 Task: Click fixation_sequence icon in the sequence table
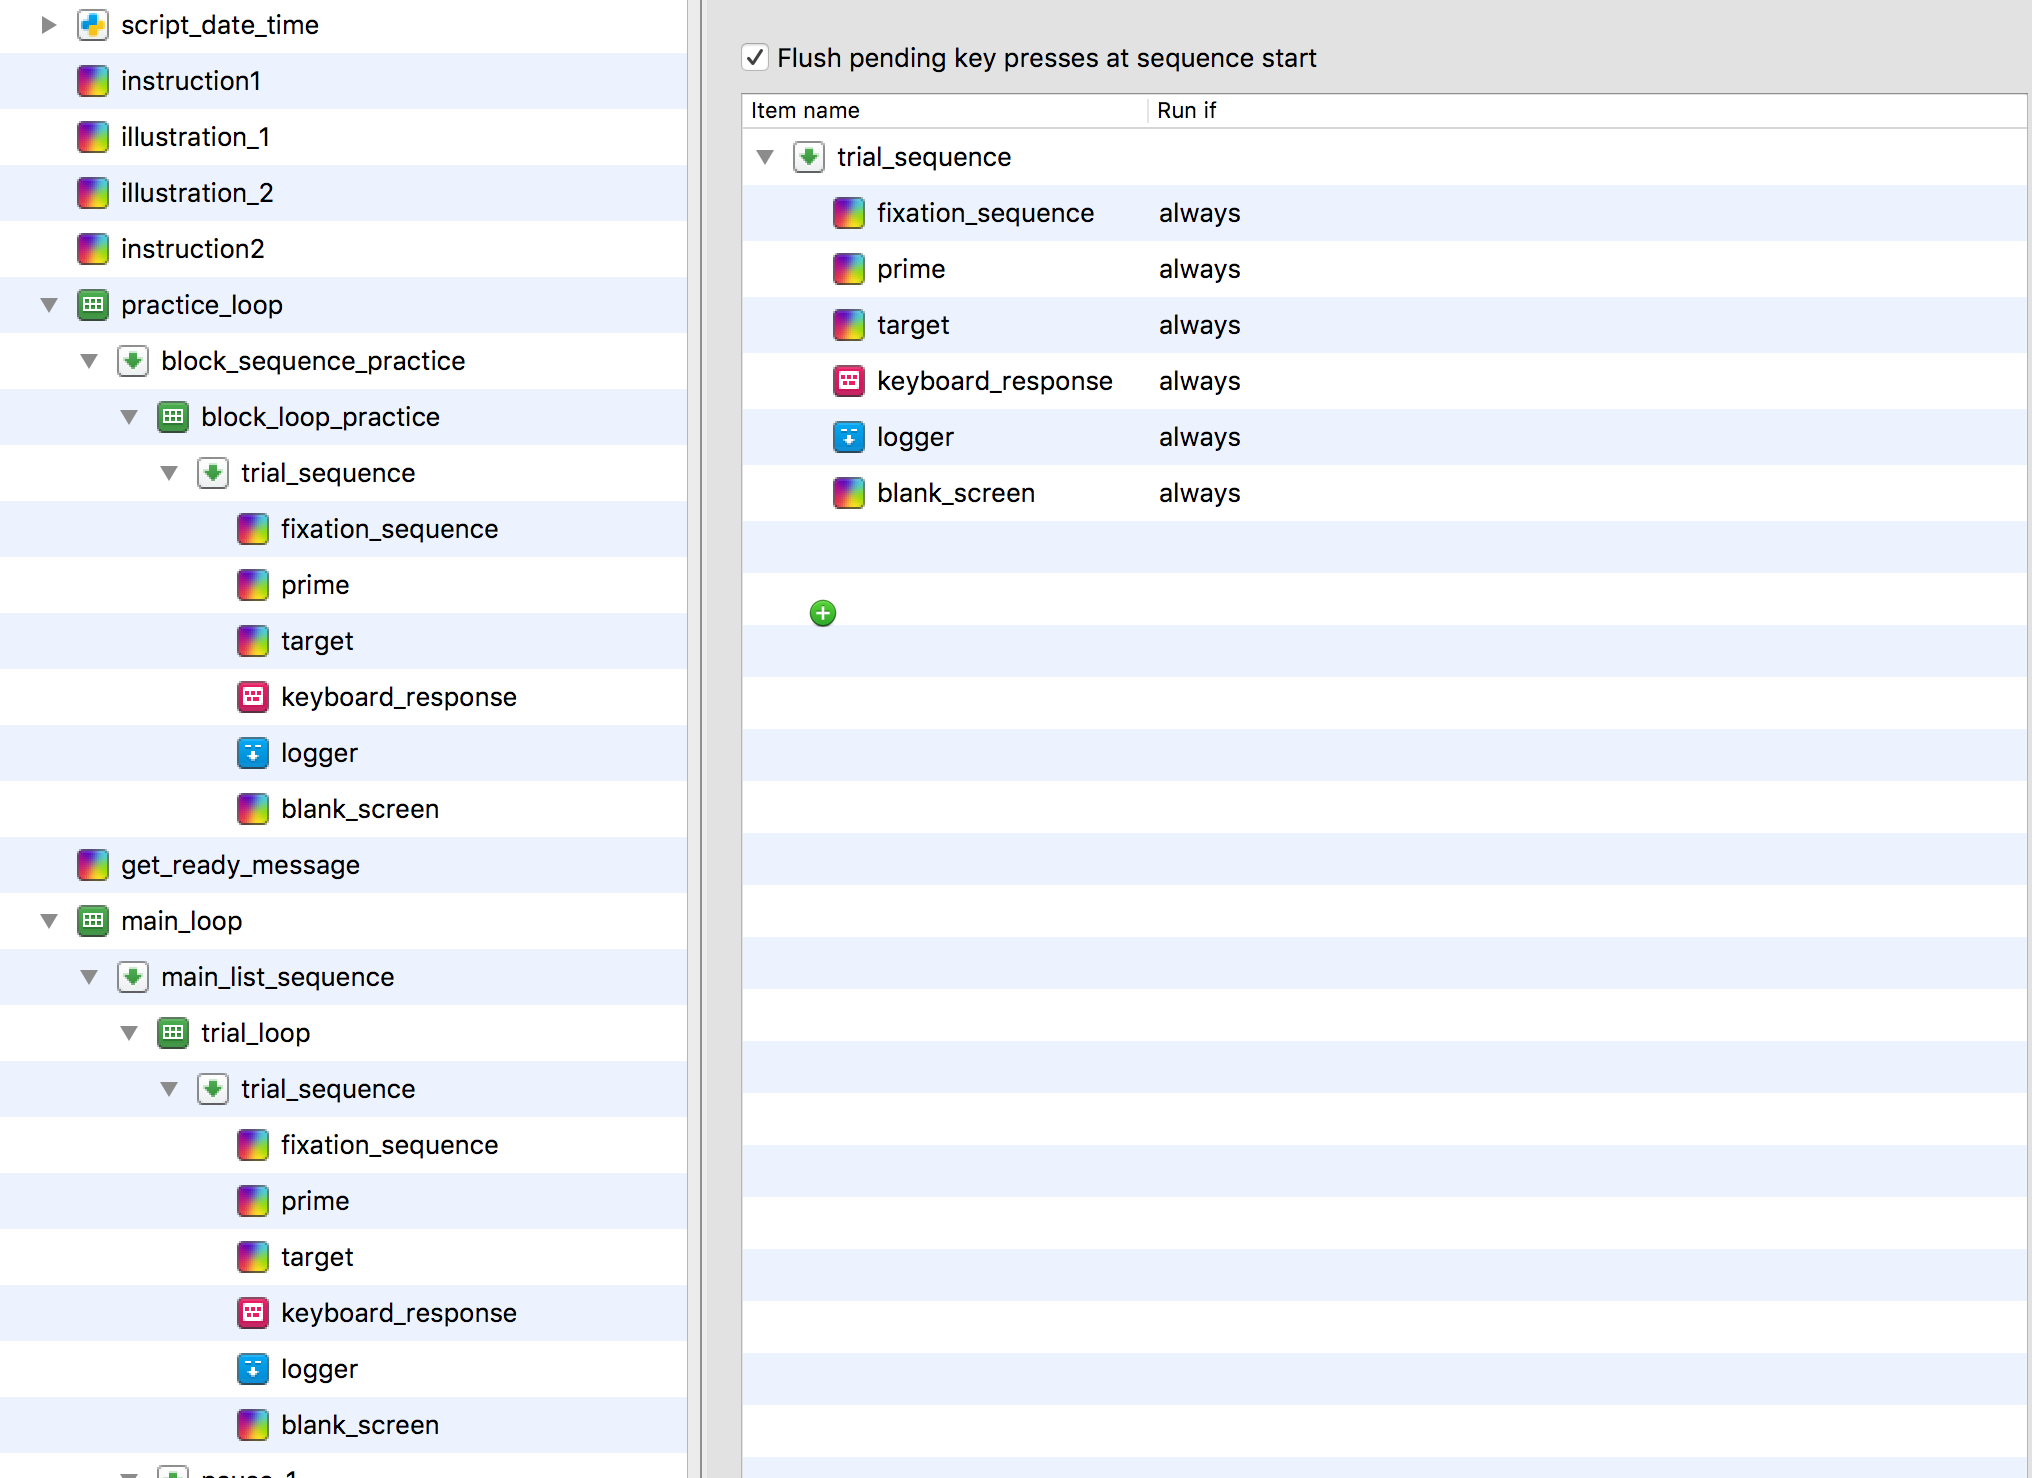(849, 213)
